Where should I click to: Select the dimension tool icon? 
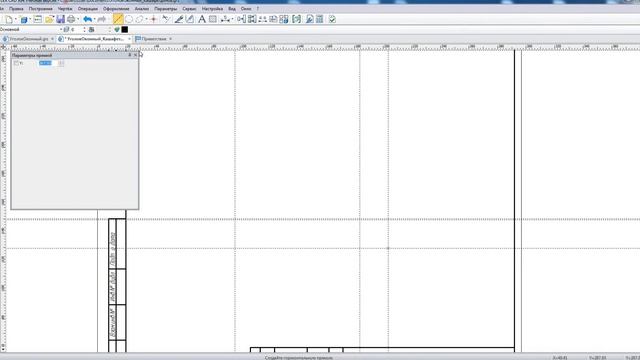[224, 19]
